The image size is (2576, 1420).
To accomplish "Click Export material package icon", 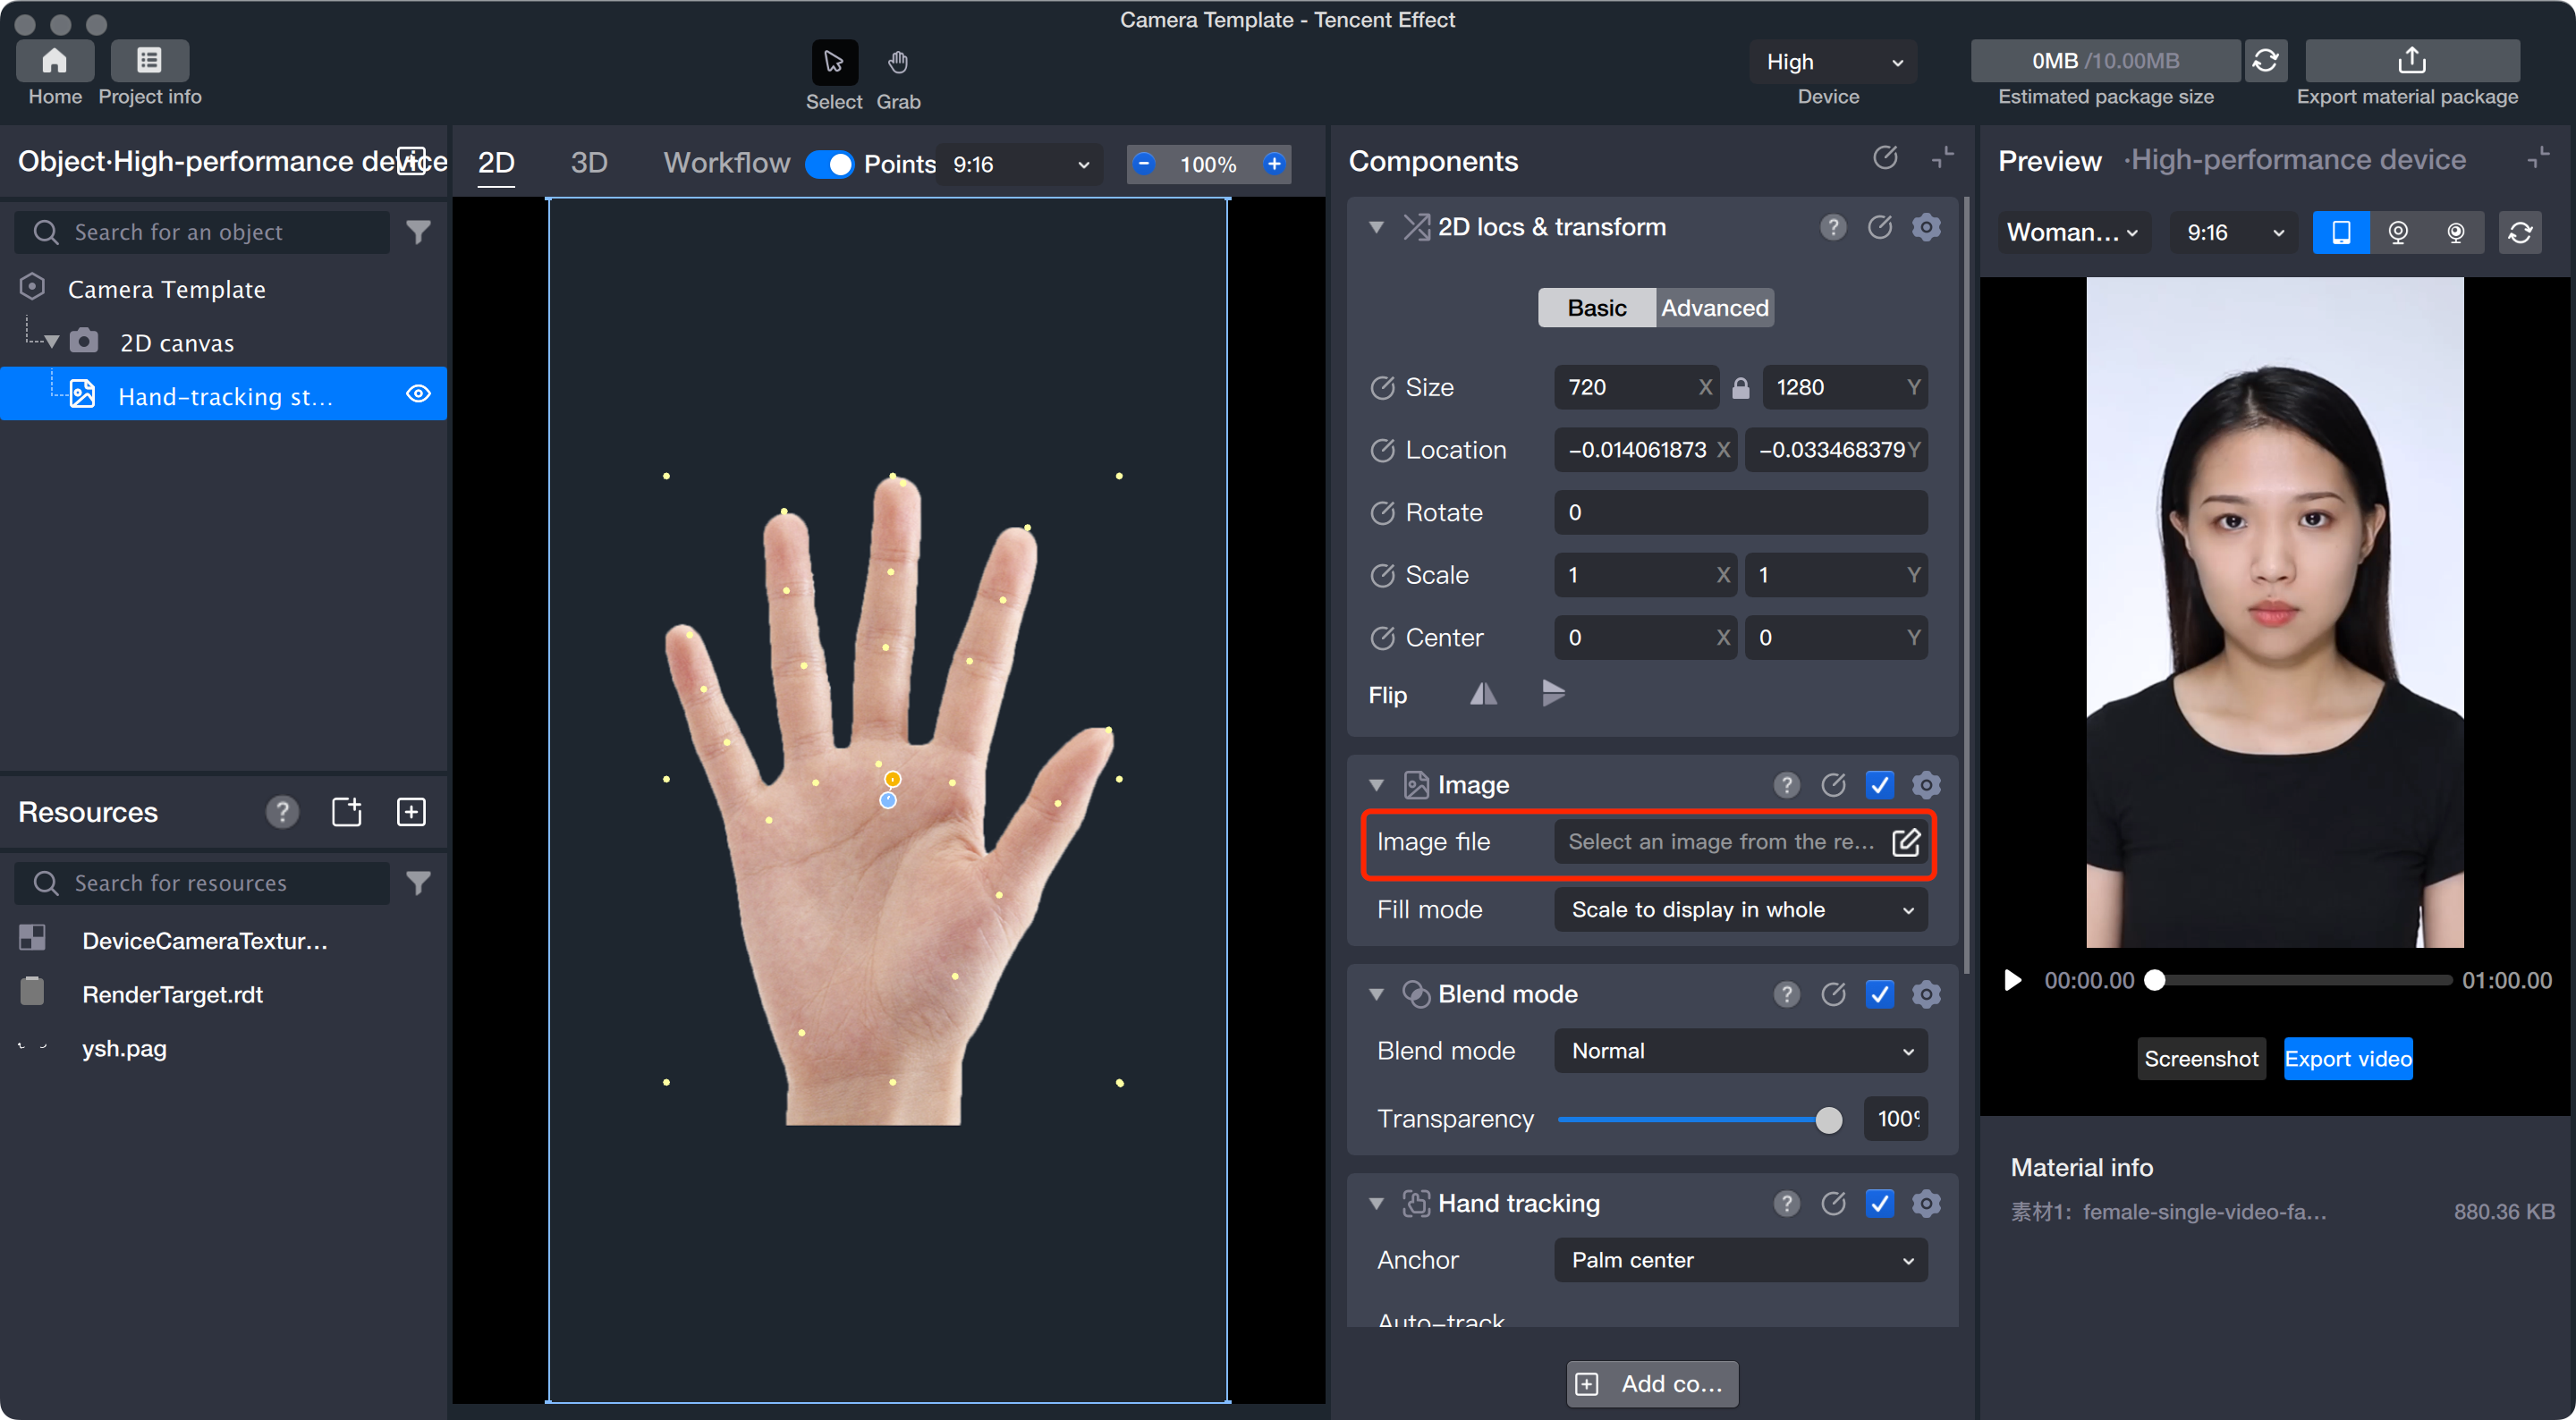I will [x=2411, y=61].
